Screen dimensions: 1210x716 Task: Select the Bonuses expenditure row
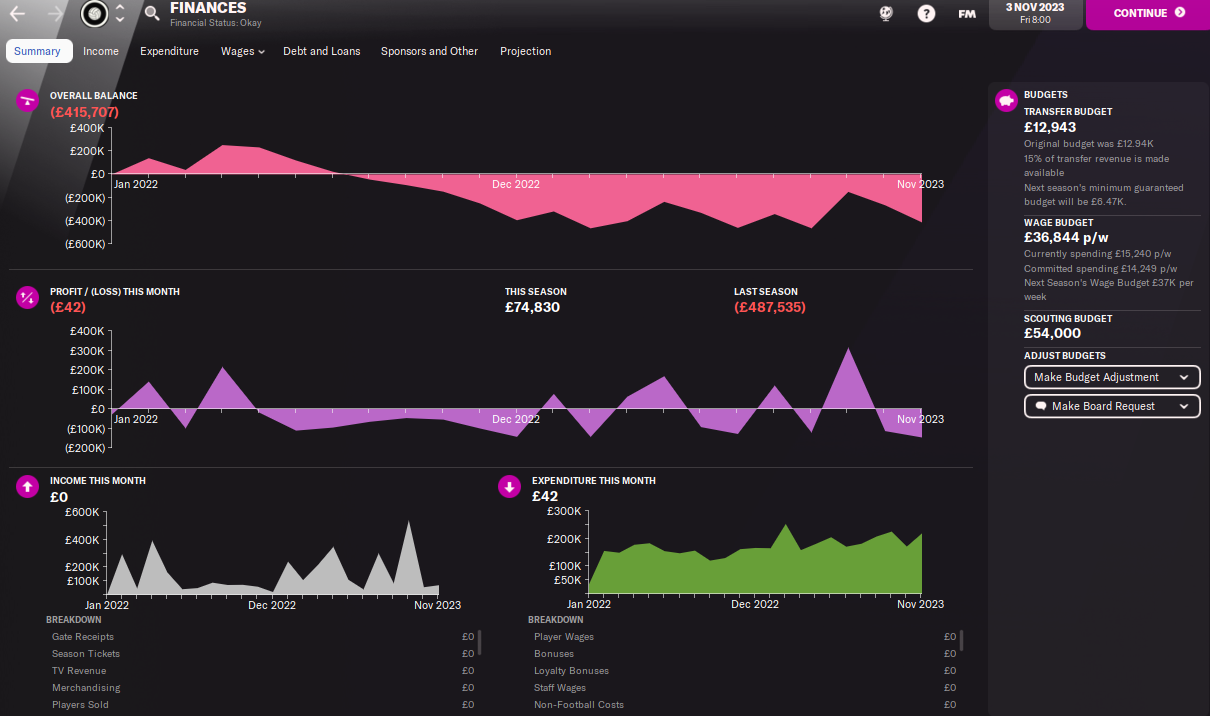point(744,654)
